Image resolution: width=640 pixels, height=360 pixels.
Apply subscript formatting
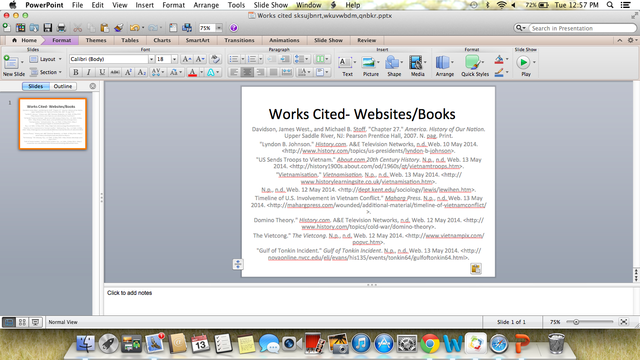[x=141, y=72]
